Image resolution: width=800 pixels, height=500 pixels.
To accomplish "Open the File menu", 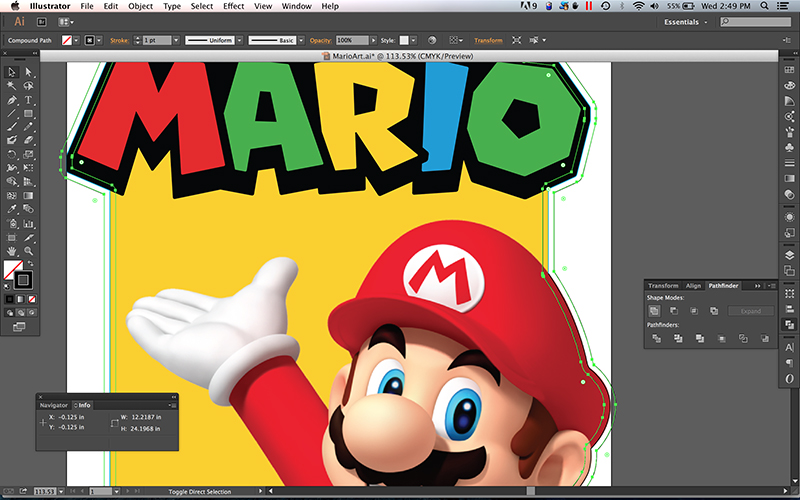I will tap(87, 6).
